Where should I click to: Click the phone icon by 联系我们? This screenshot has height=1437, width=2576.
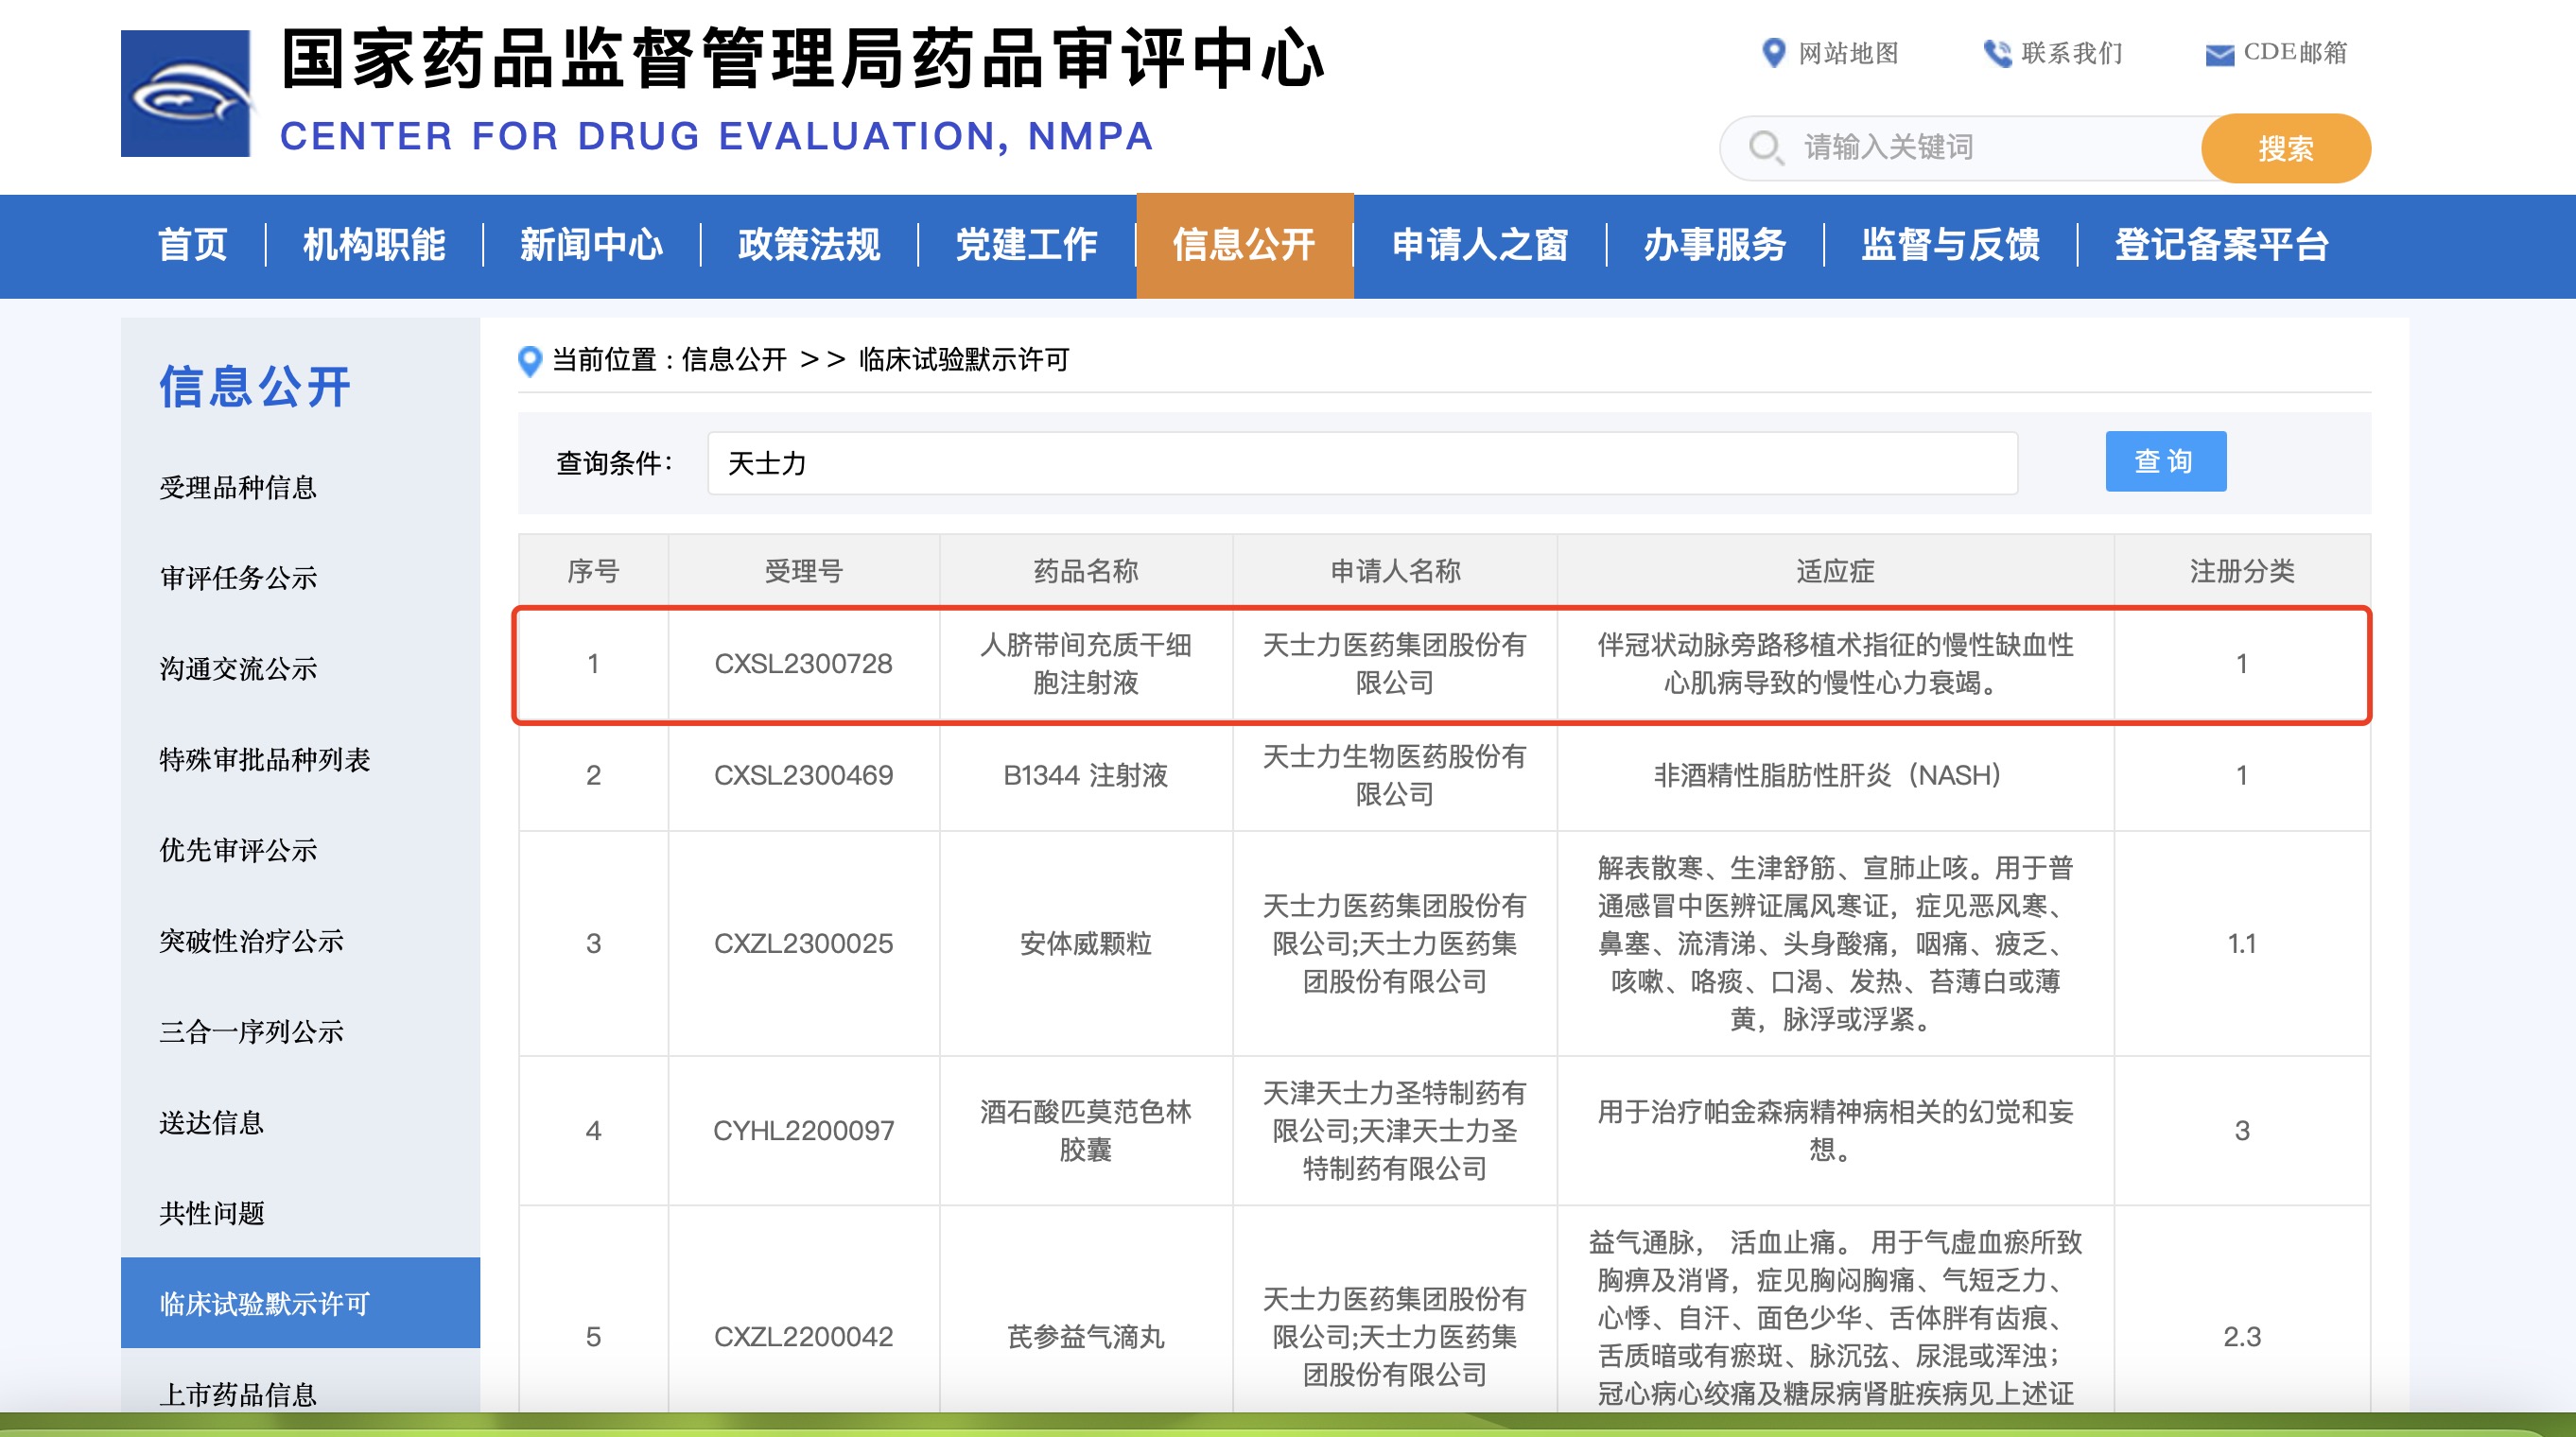click(x=1997, y=53)
